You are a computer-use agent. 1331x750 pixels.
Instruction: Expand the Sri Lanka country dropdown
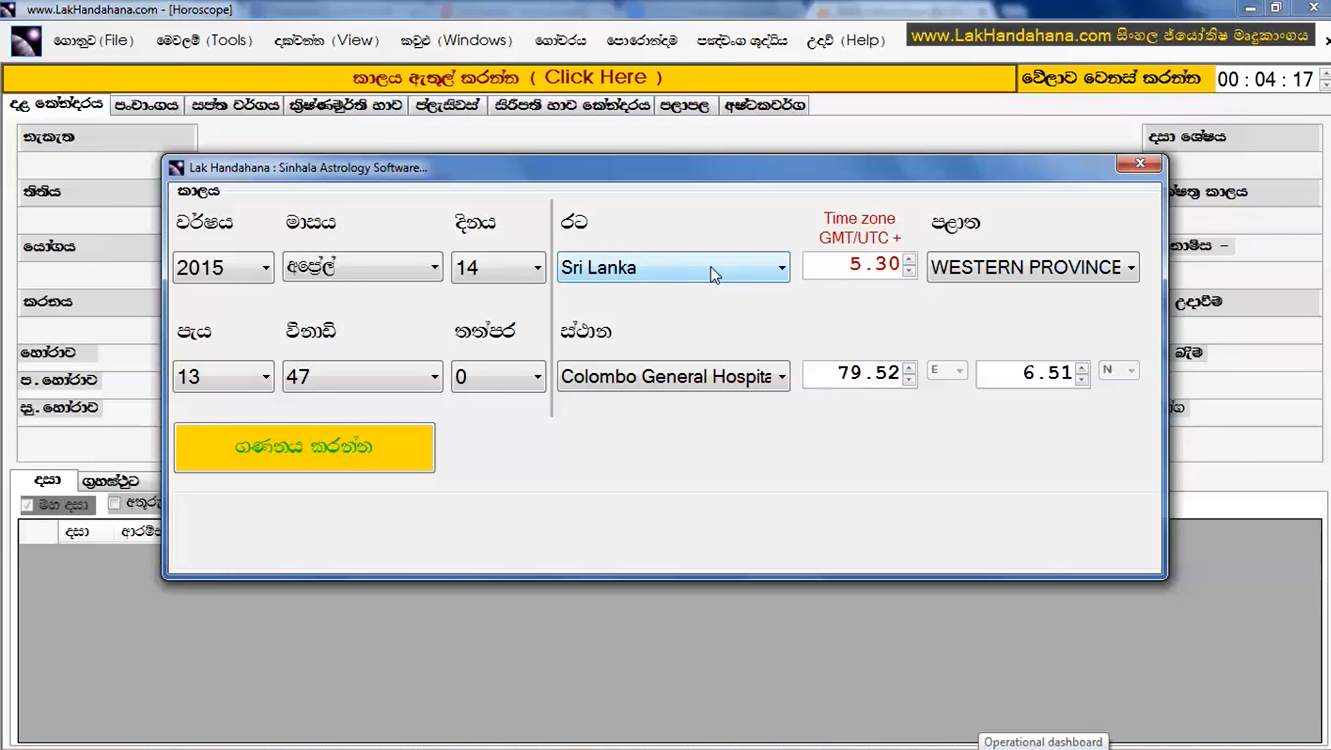click(781, 268)
